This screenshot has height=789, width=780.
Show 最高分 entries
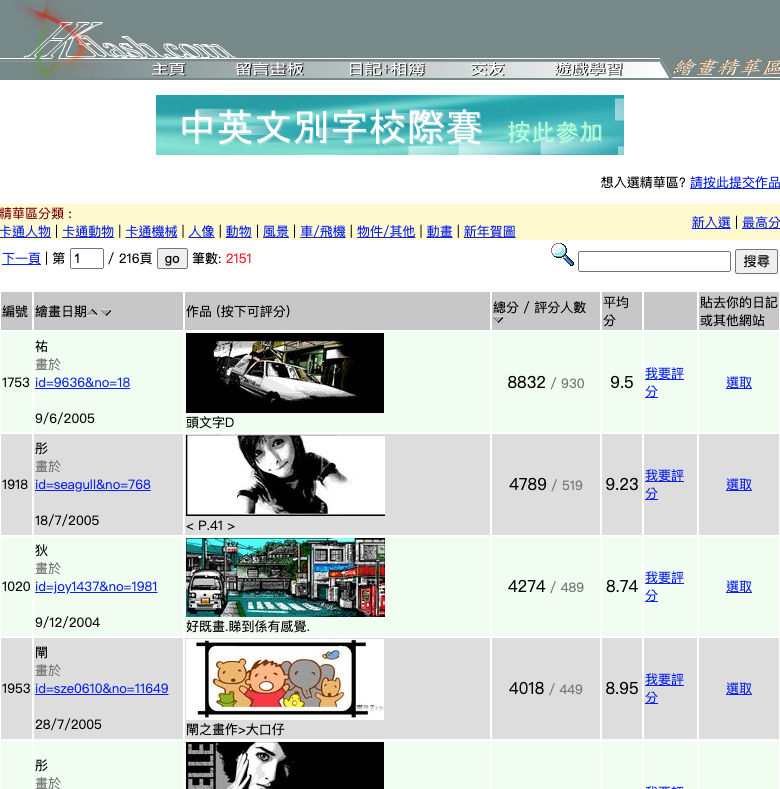[x=761, y=222]
